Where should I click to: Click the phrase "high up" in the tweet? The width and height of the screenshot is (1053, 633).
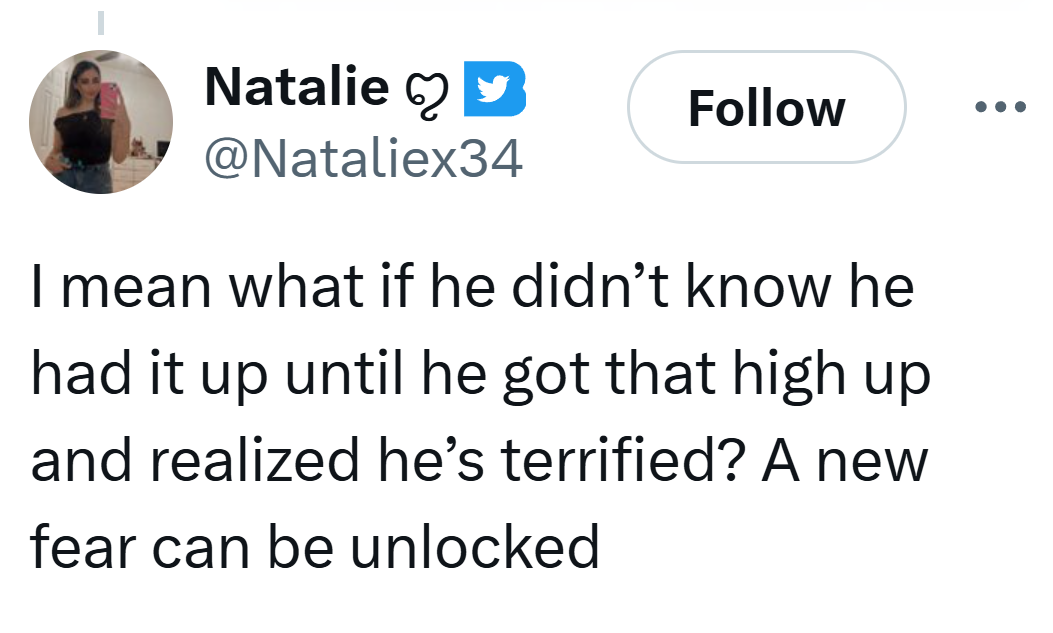[829, 375]
